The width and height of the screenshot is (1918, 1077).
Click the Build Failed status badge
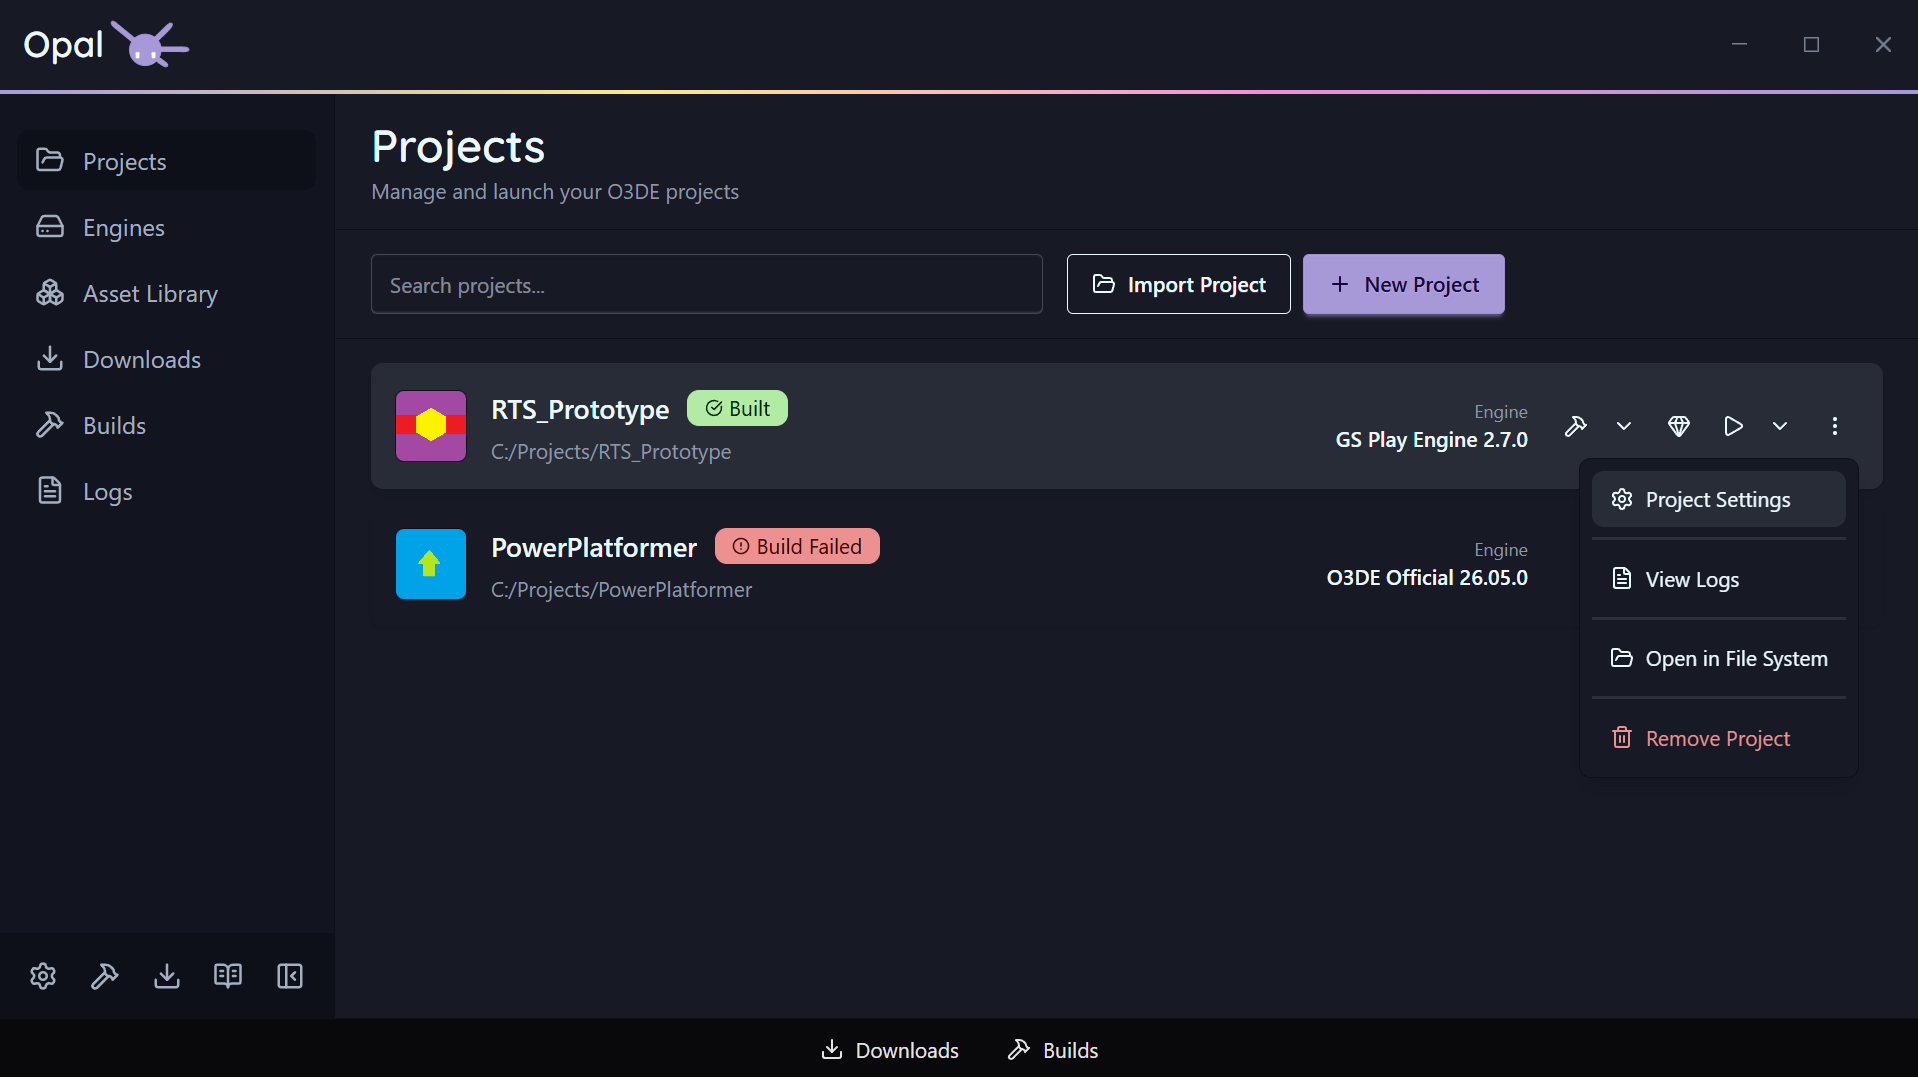[797, 546]
